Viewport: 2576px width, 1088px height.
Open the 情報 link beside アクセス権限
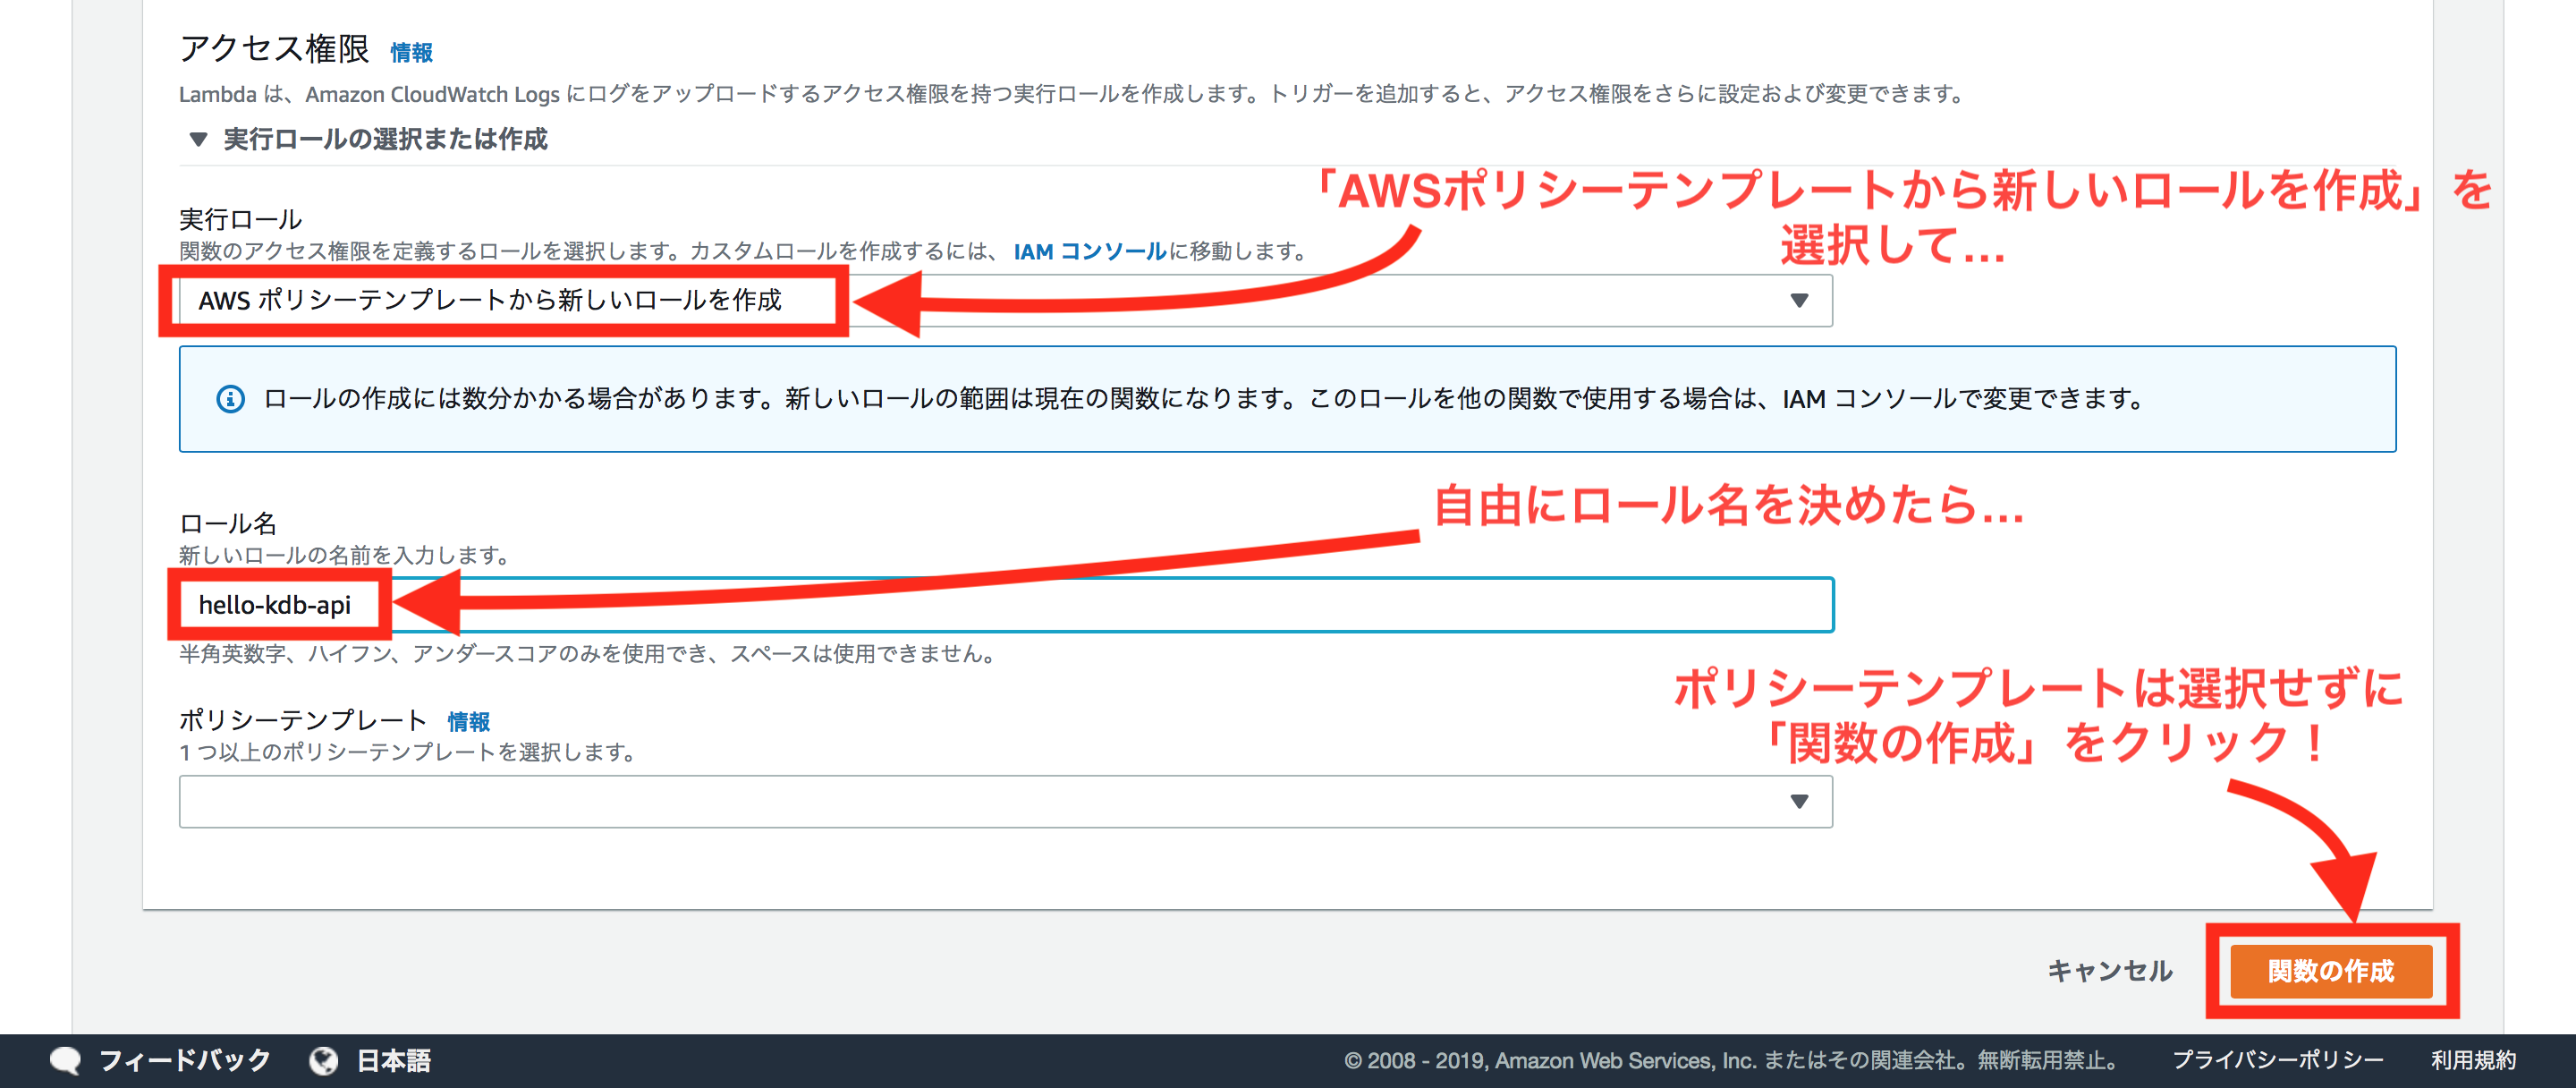click(x=411, y=52)
